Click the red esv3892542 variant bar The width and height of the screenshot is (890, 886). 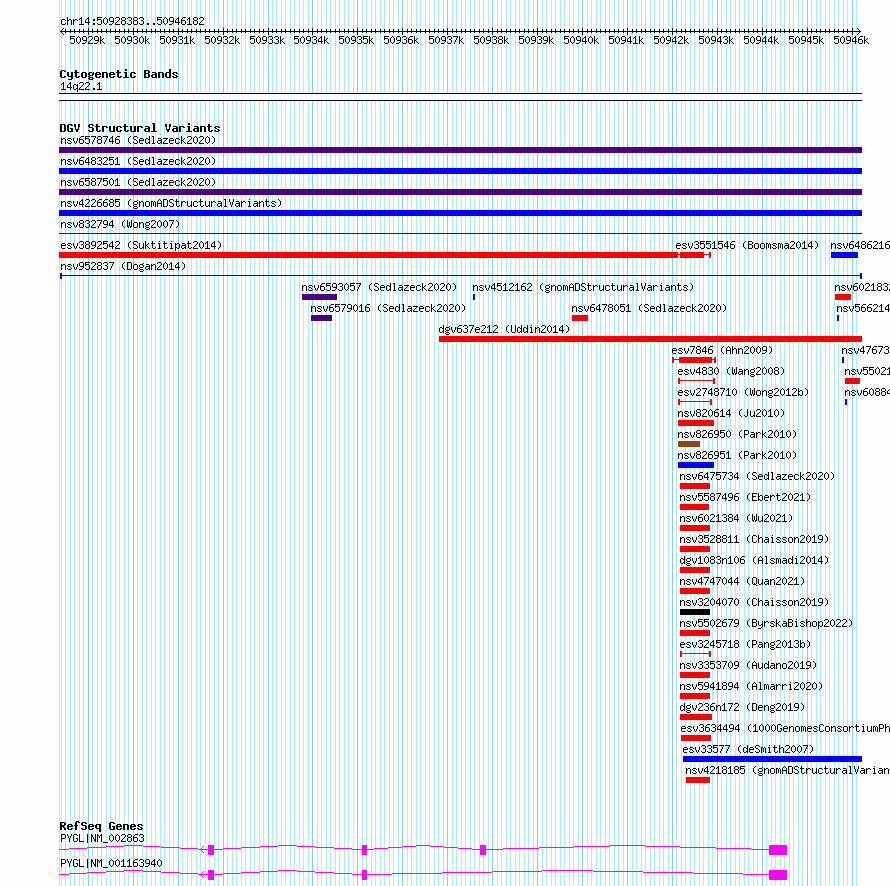tap(368, 255)
